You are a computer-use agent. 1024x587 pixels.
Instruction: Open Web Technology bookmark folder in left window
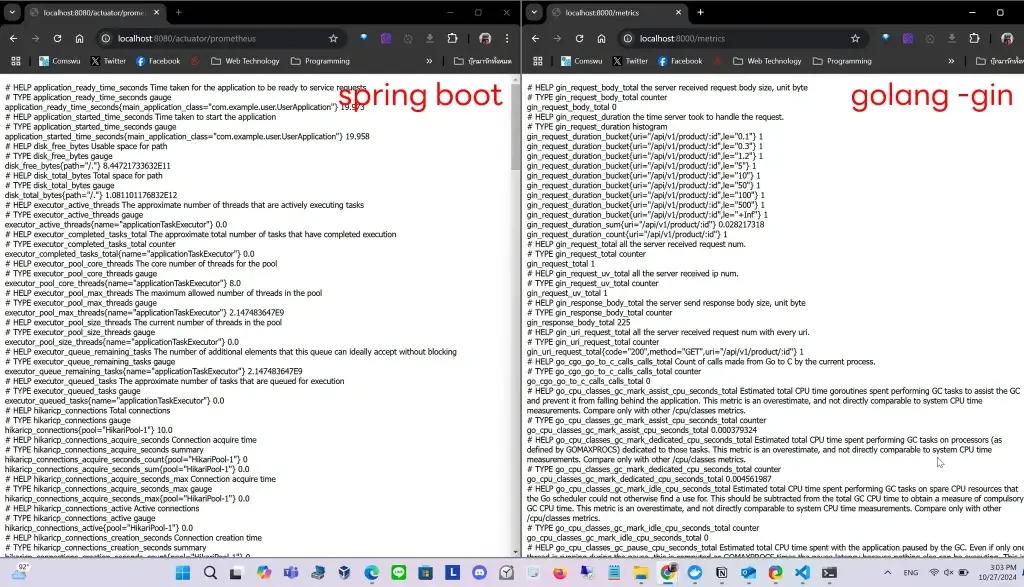[x=246, y=61]
